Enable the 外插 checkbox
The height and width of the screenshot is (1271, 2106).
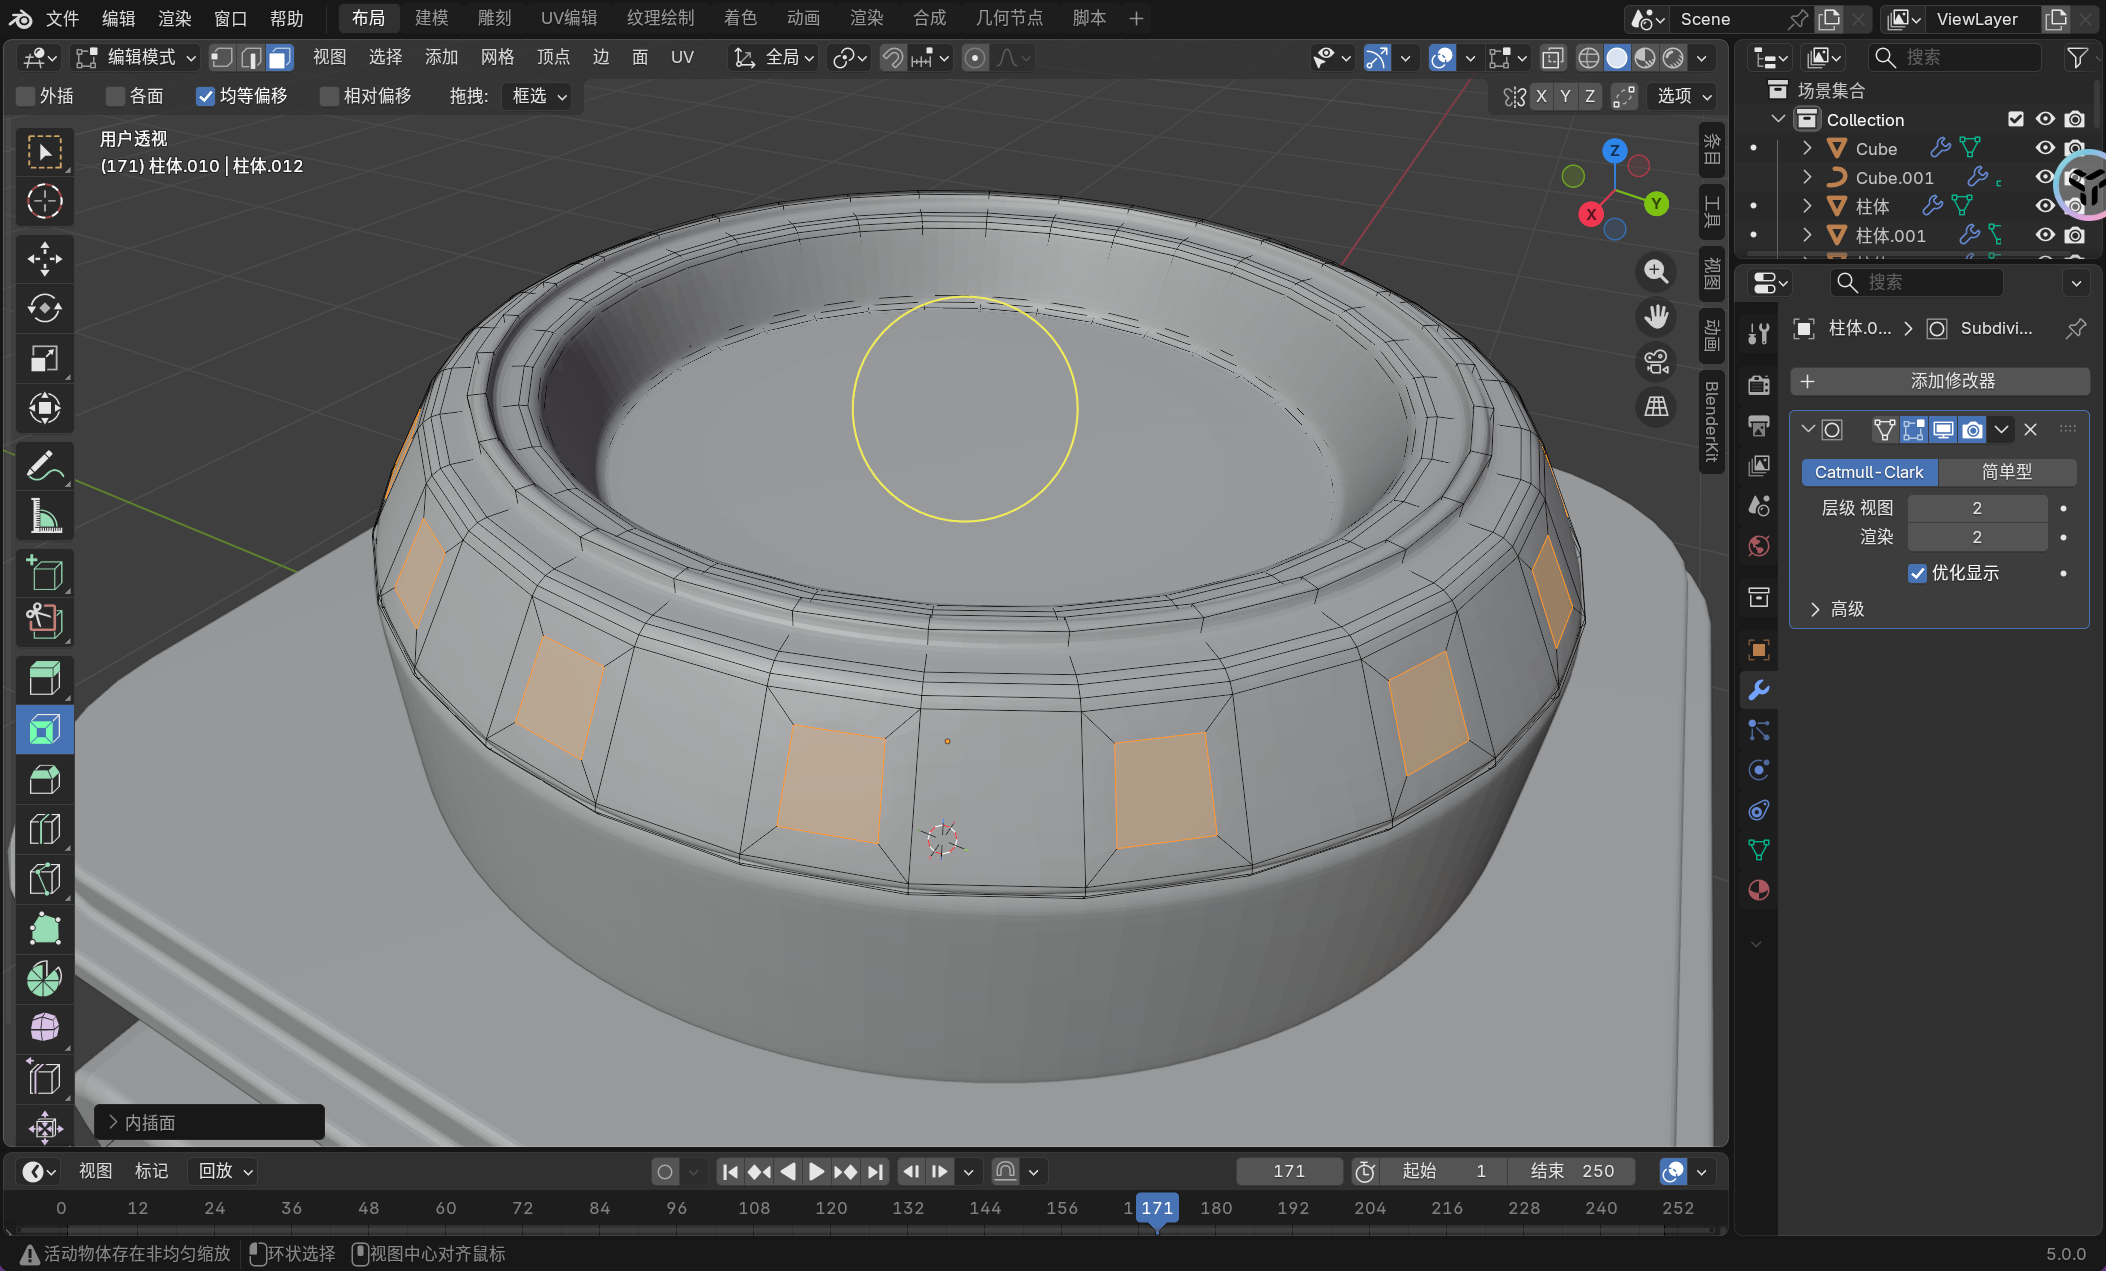[26, 96]
